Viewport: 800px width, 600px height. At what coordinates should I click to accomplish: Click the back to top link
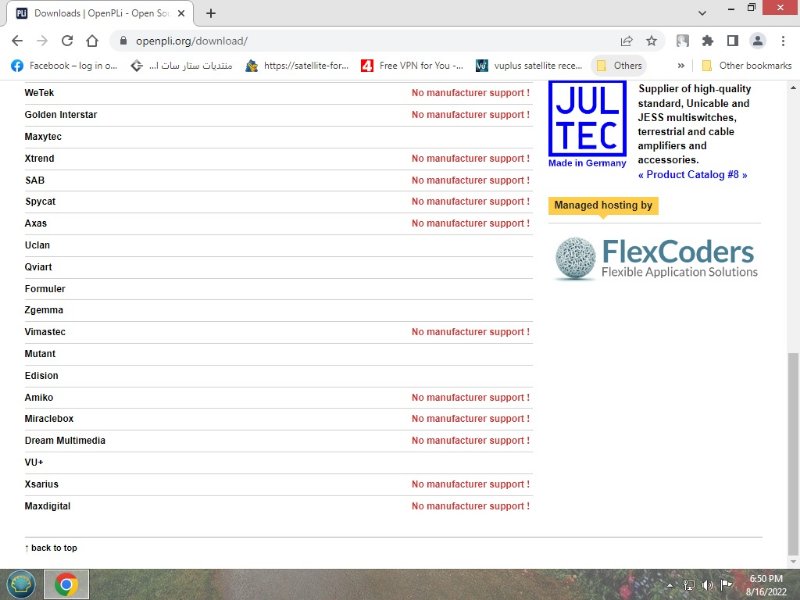click(52, 548)
